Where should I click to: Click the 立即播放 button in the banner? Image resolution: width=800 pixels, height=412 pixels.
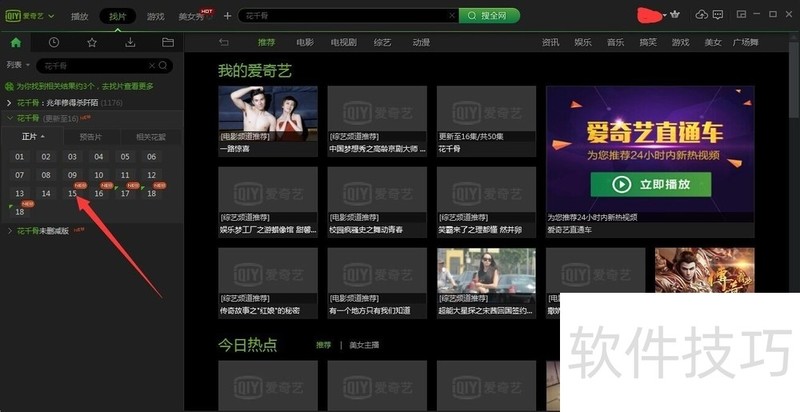tap(651, 184)
